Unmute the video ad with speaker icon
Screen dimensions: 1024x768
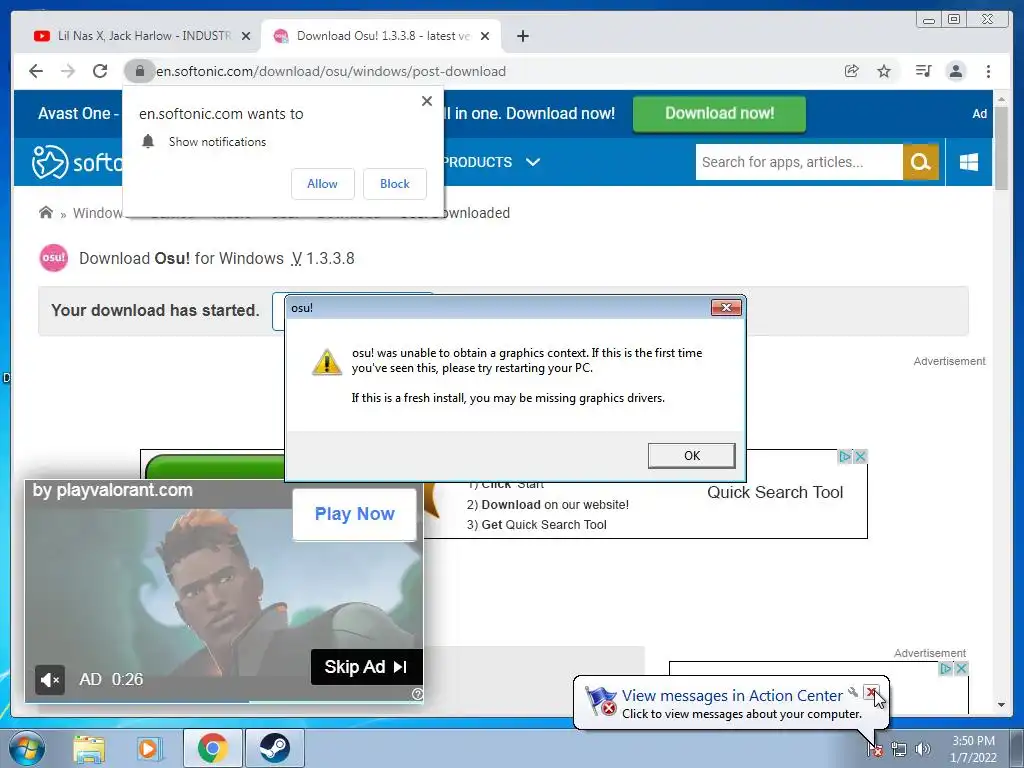coord(50,680)
